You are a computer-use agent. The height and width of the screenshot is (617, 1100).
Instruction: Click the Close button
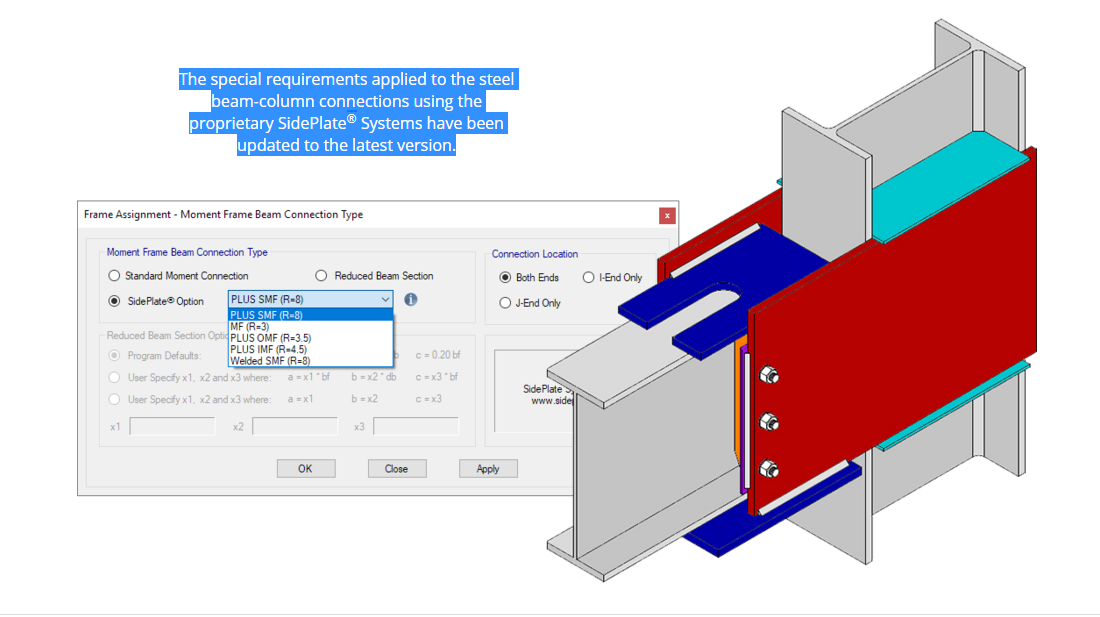(397, 468)
